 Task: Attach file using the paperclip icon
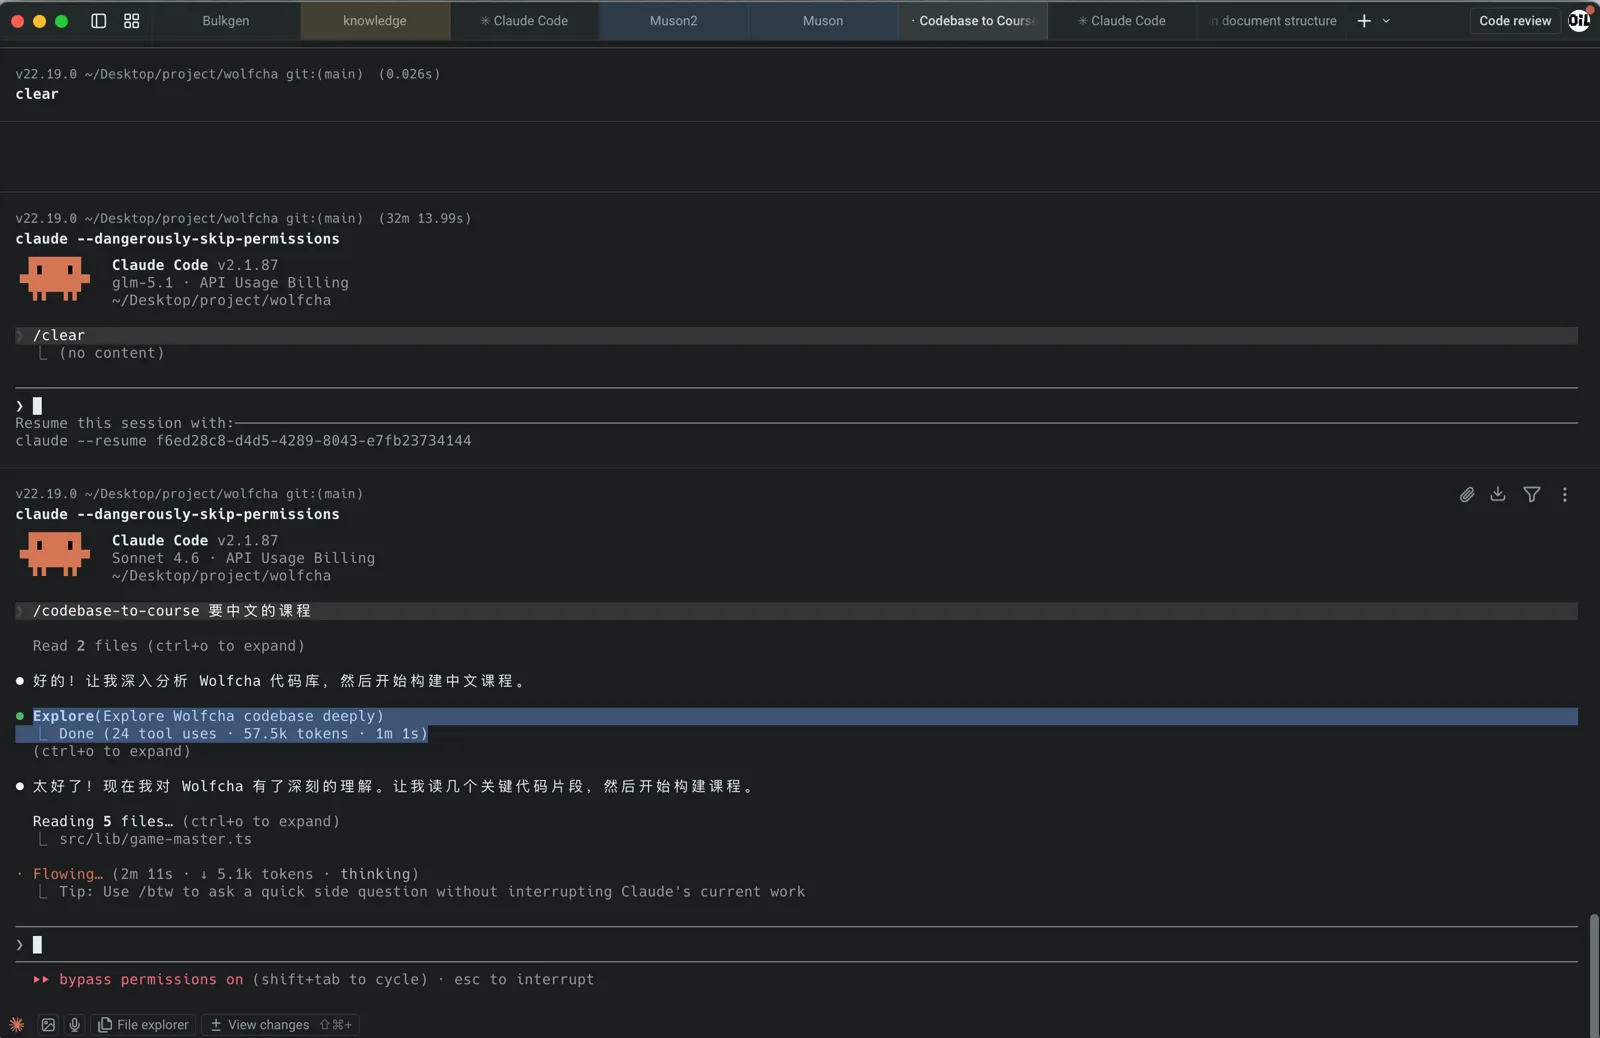point(1467,494)
